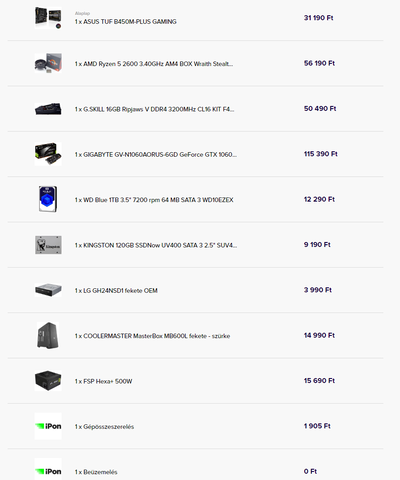Open the ASUS TUF B450M-PLUS GAMING link
The width and height of the screenshot is (400, 480).
point(126,22)
